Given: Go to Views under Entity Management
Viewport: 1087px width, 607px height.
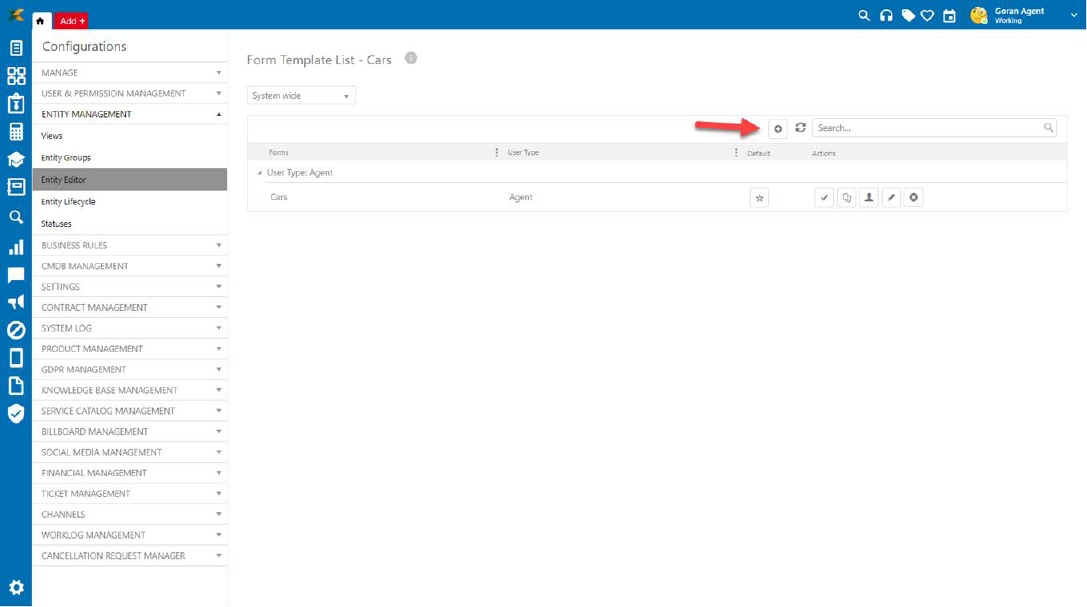Looking at the screenshot, I should coord(52,136).
